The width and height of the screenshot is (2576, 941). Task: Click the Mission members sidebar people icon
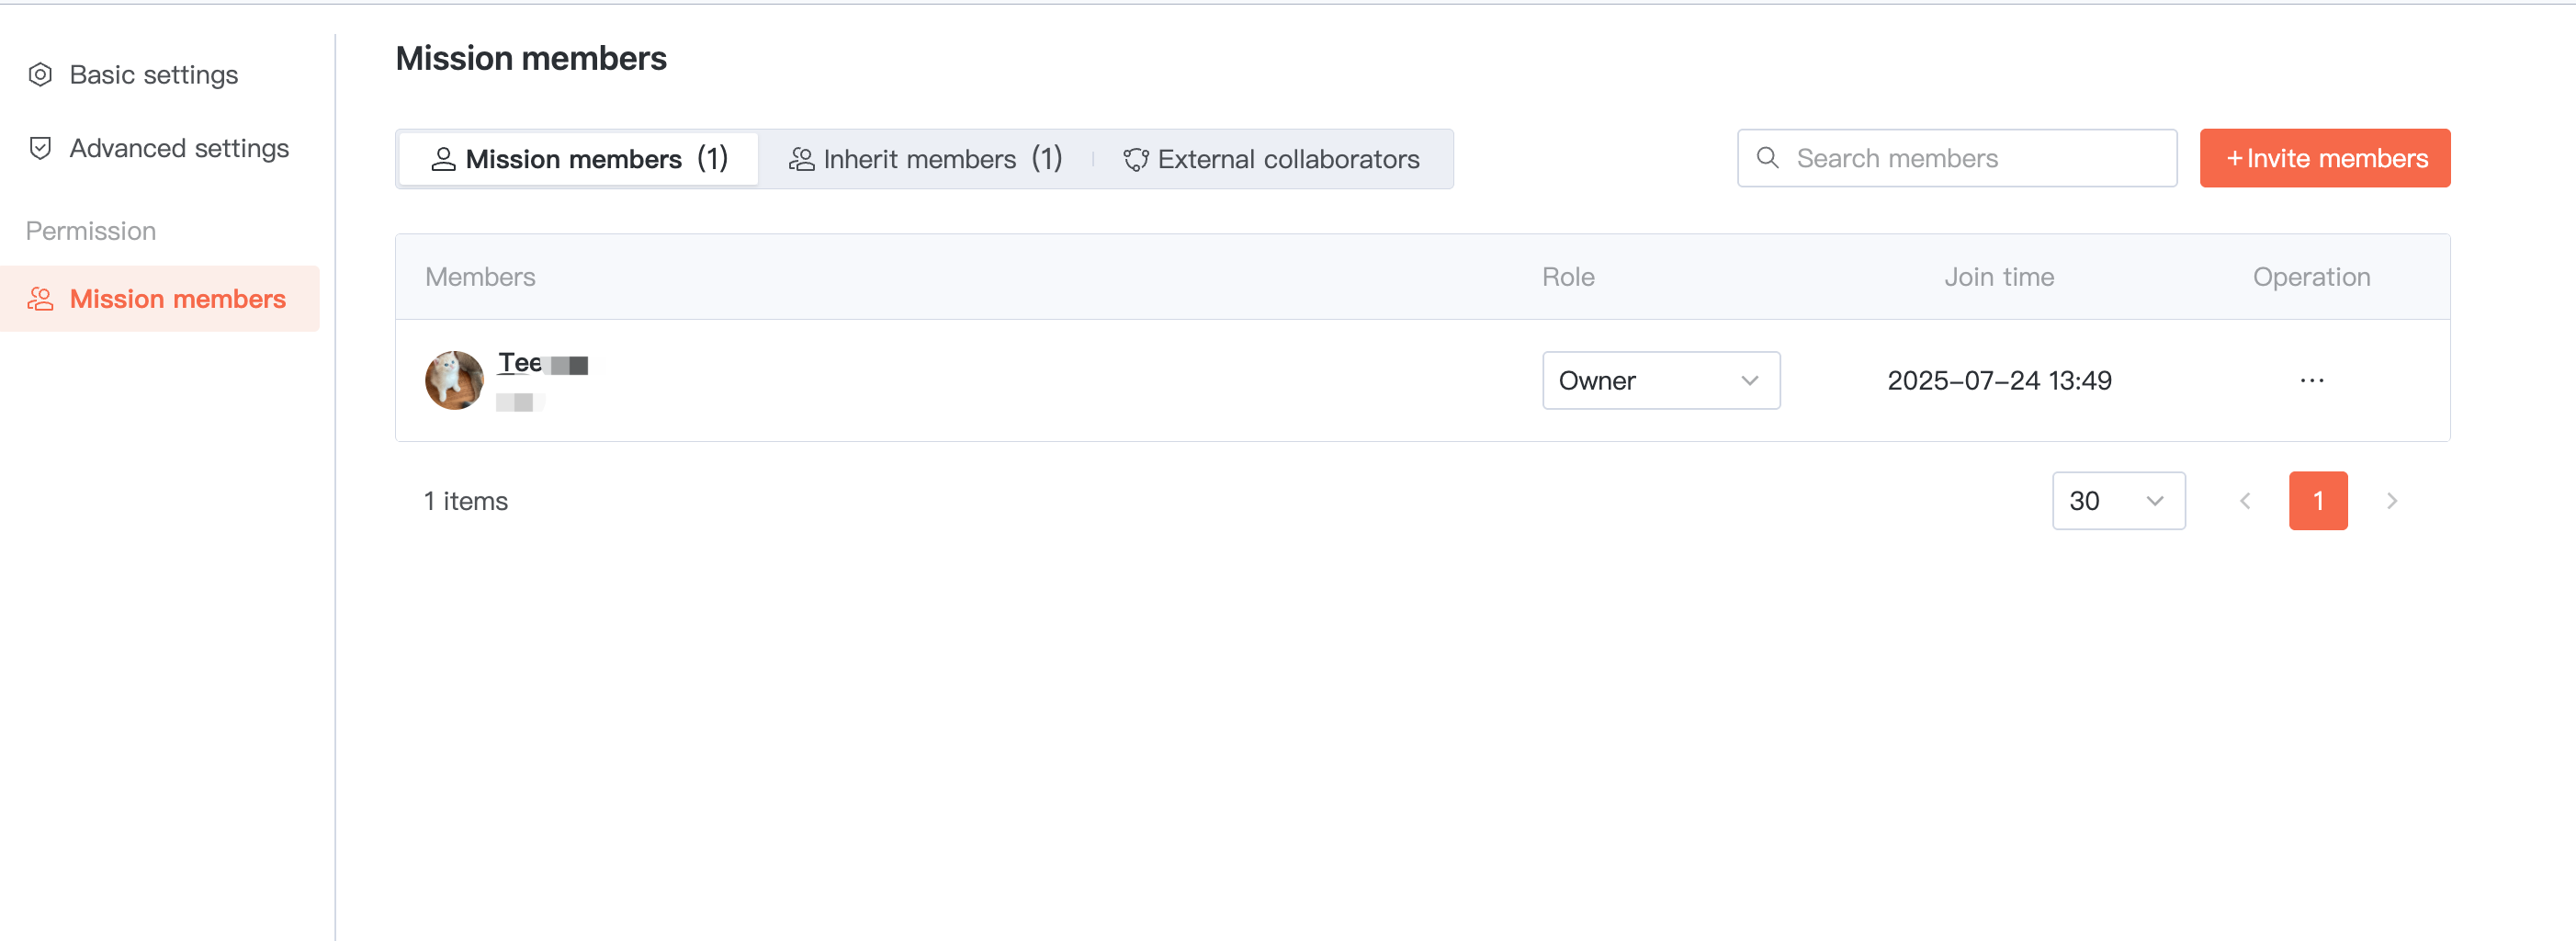[40, 299]
